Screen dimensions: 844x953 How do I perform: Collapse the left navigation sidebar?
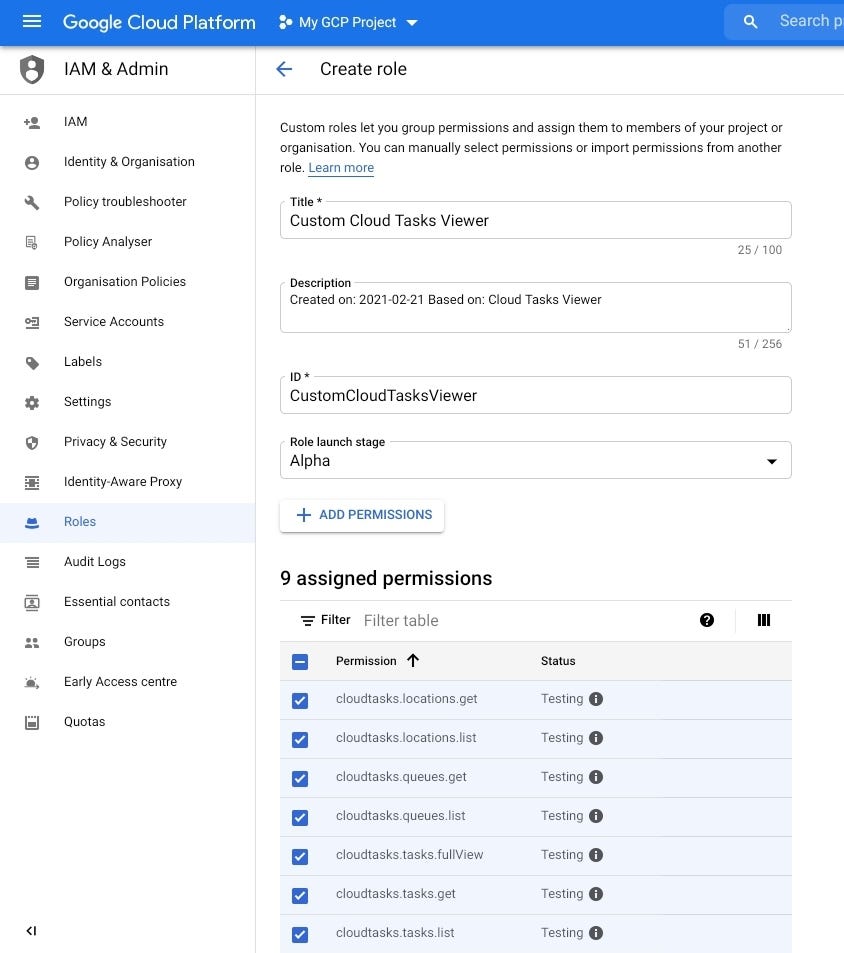(x=30, y=930)
